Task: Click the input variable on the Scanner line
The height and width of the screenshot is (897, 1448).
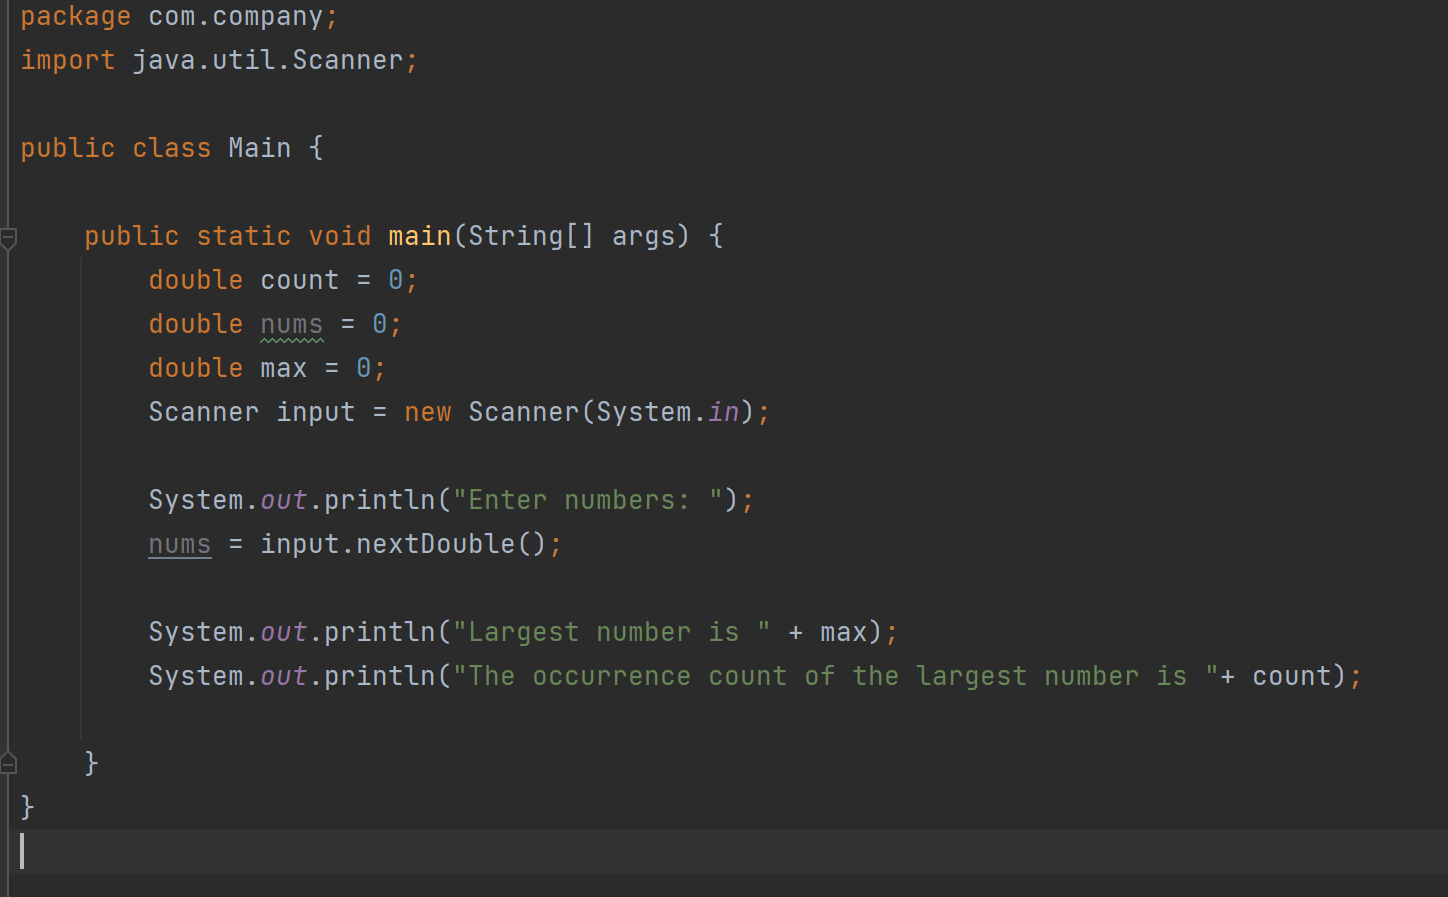Action: pyautogui.click(x=315, y=411)
